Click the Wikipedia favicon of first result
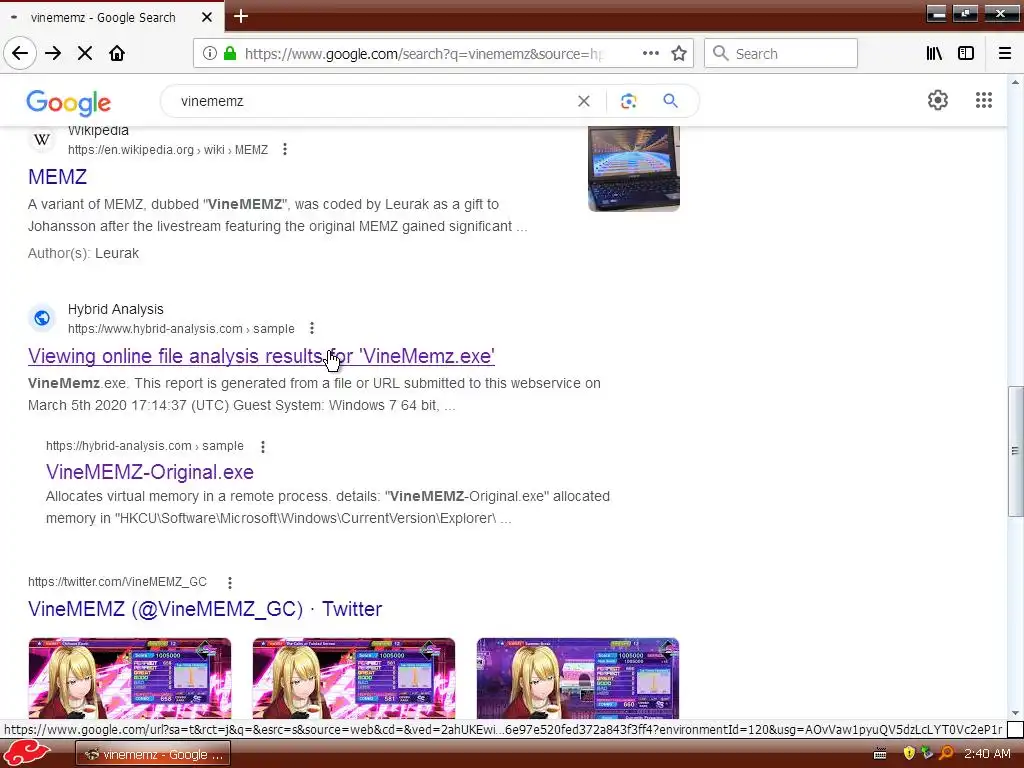The height and width of the screenshot is (768, 1024). (x=42, y=139)
